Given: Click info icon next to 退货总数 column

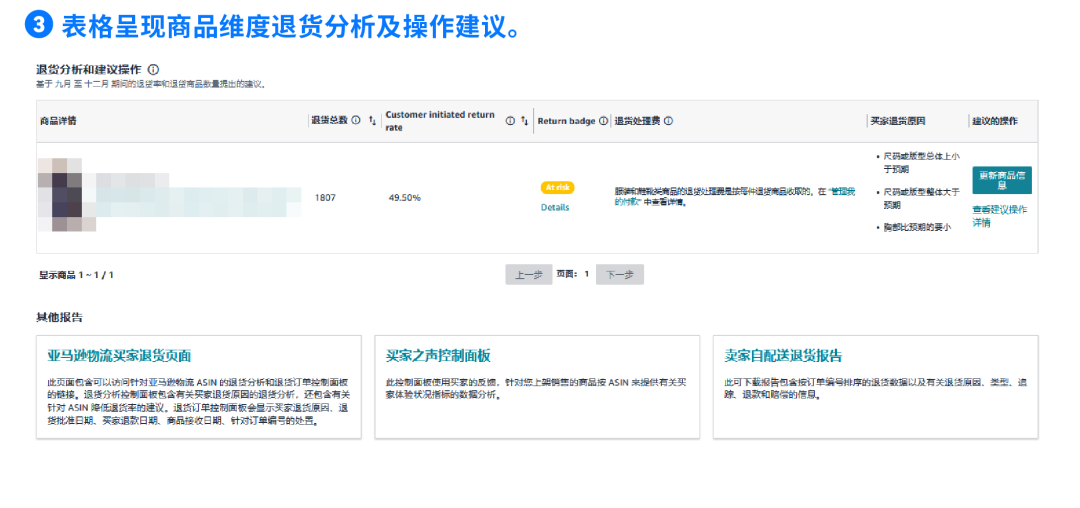Looking at the screenshot, I should [x=357, y=121].
